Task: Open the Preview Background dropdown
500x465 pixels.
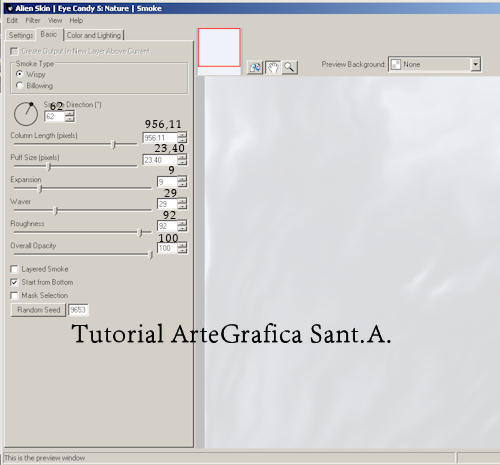Action: (476, 64)
